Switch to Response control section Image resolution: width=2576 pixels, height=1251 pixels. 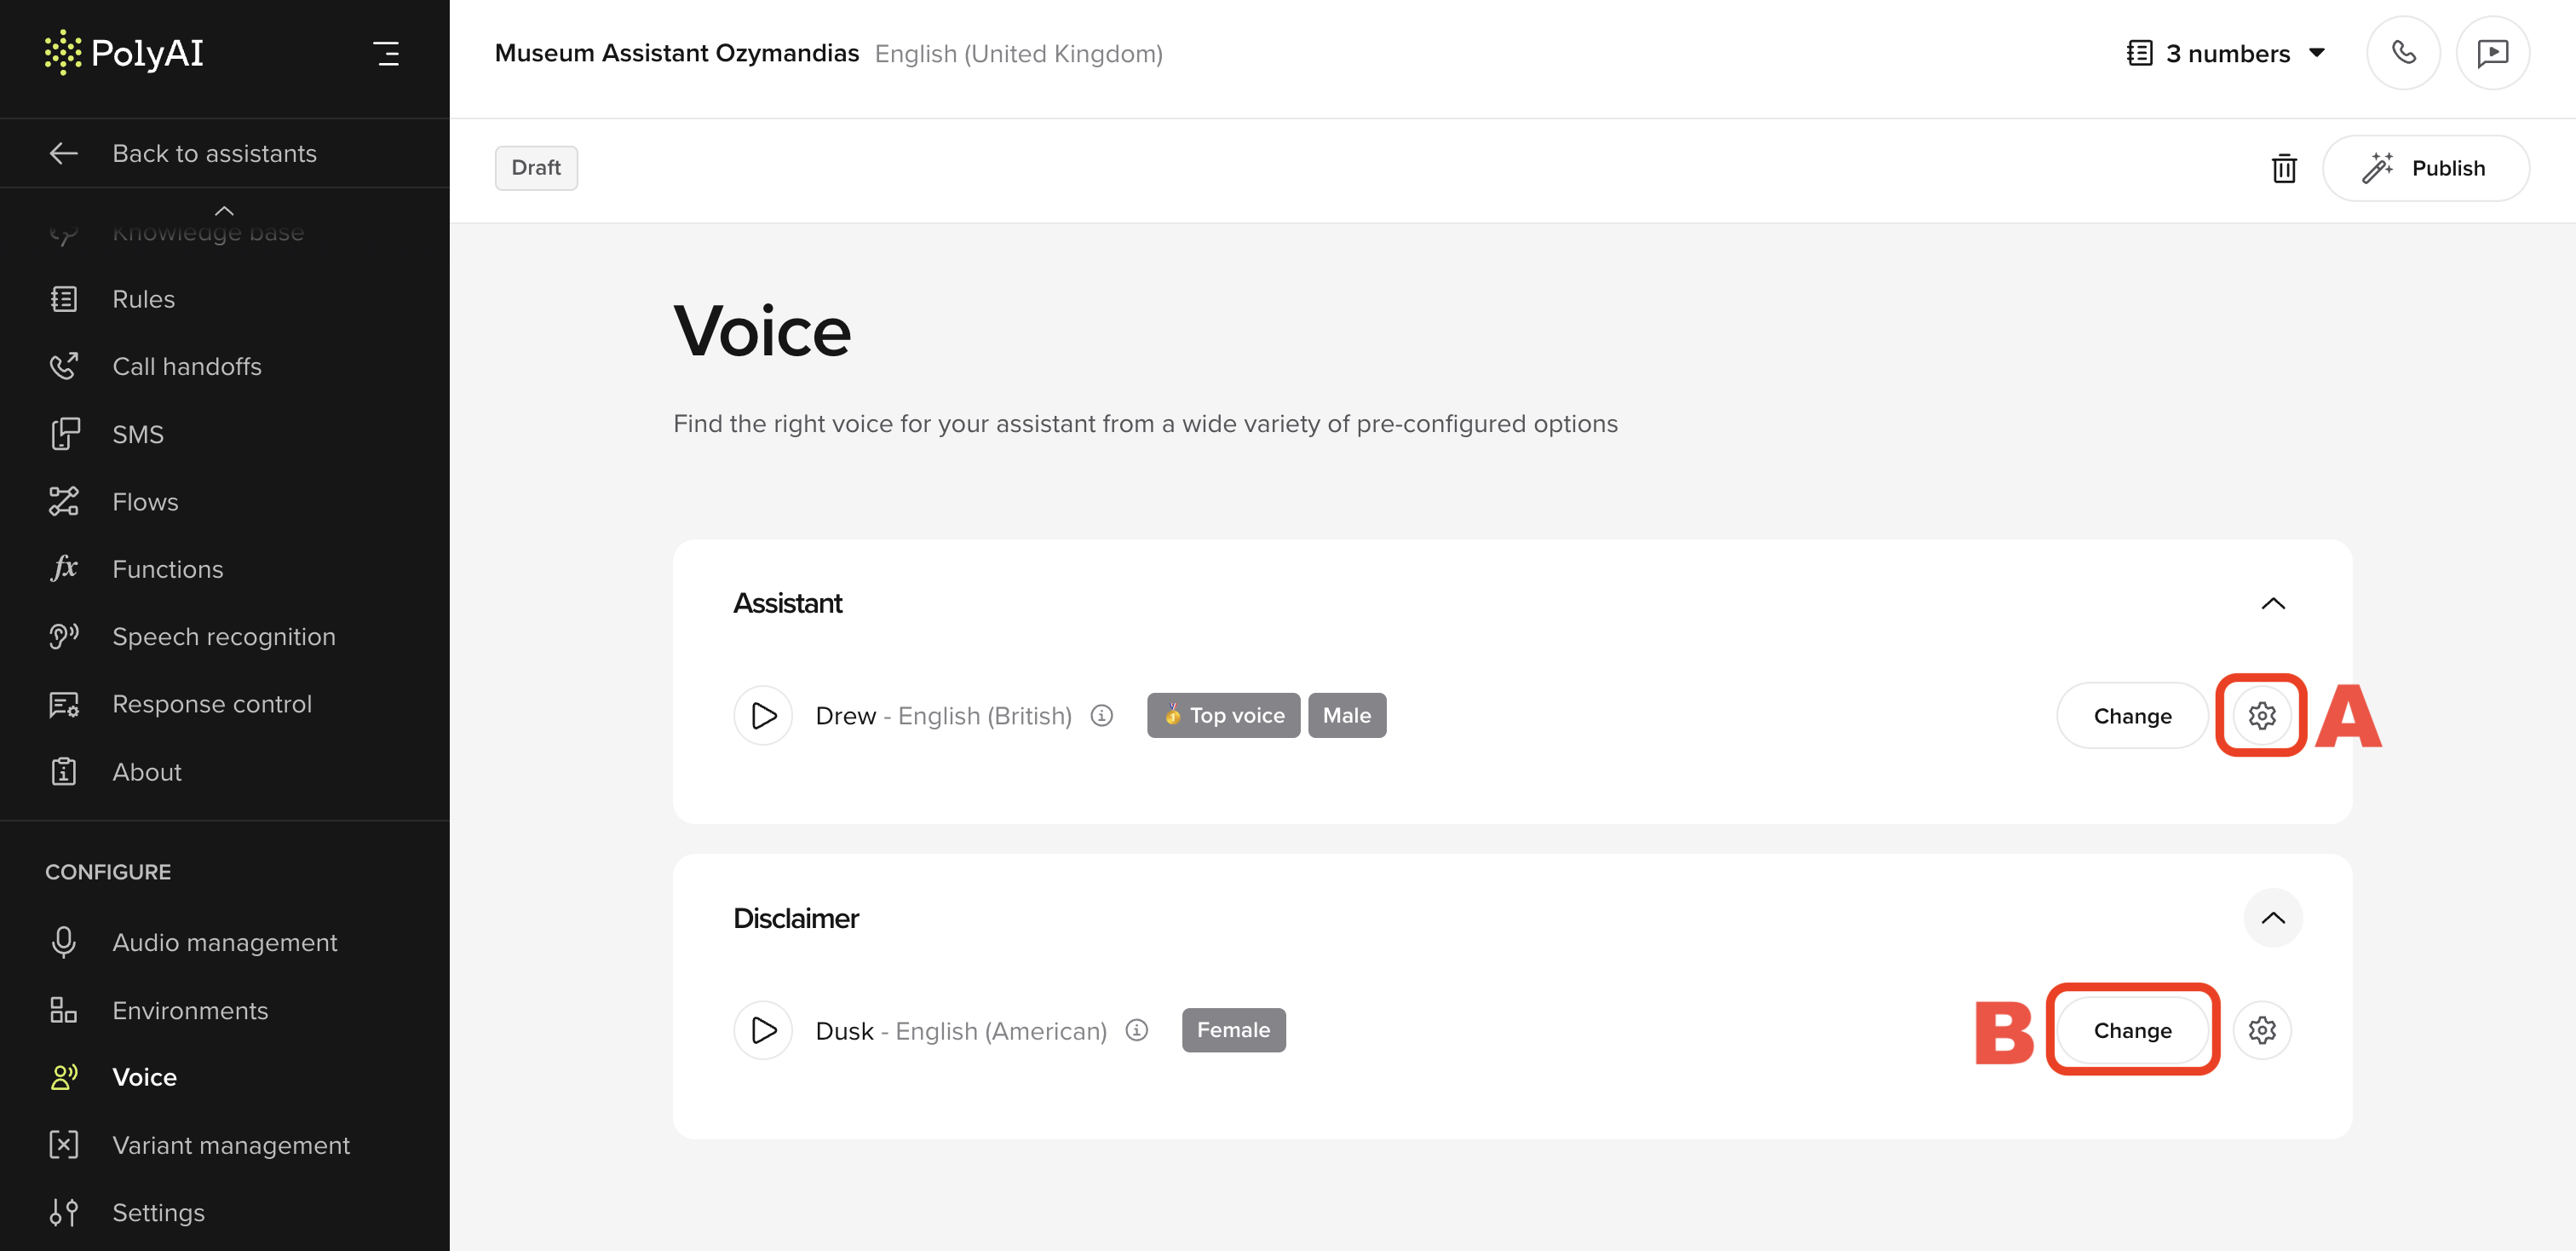coord(212,703)
